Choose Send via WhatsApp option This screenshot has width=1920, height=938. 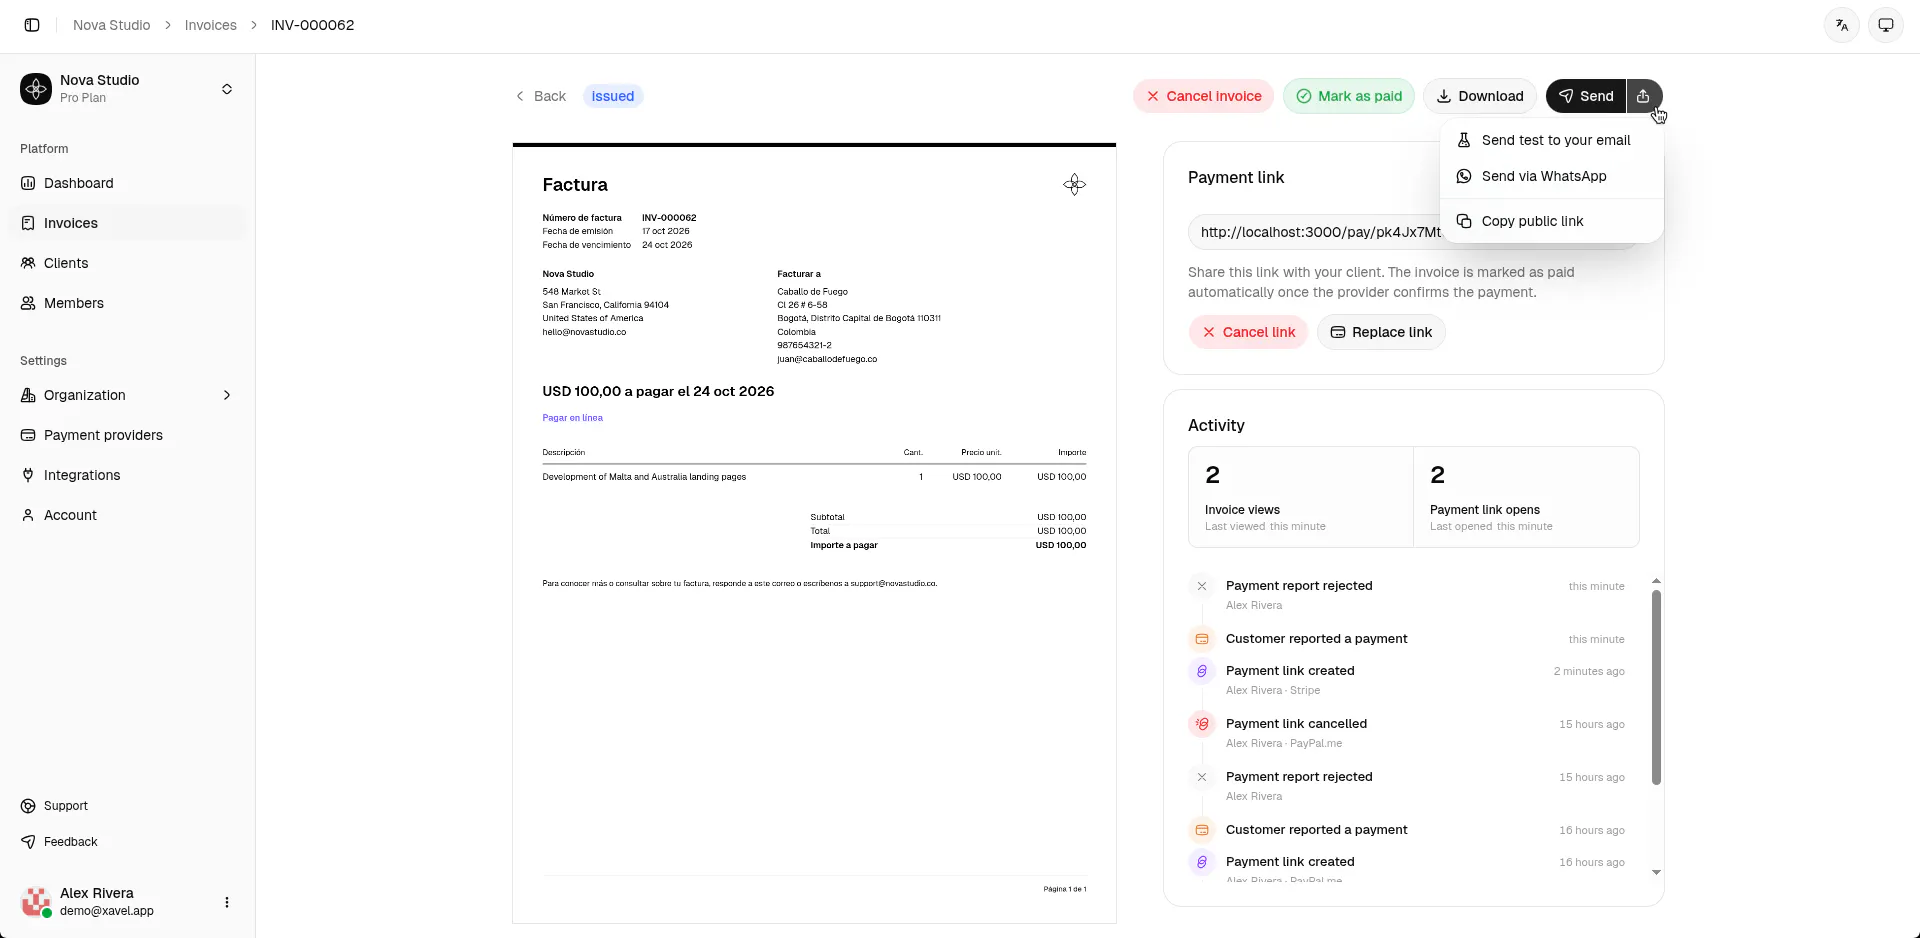1552,176
